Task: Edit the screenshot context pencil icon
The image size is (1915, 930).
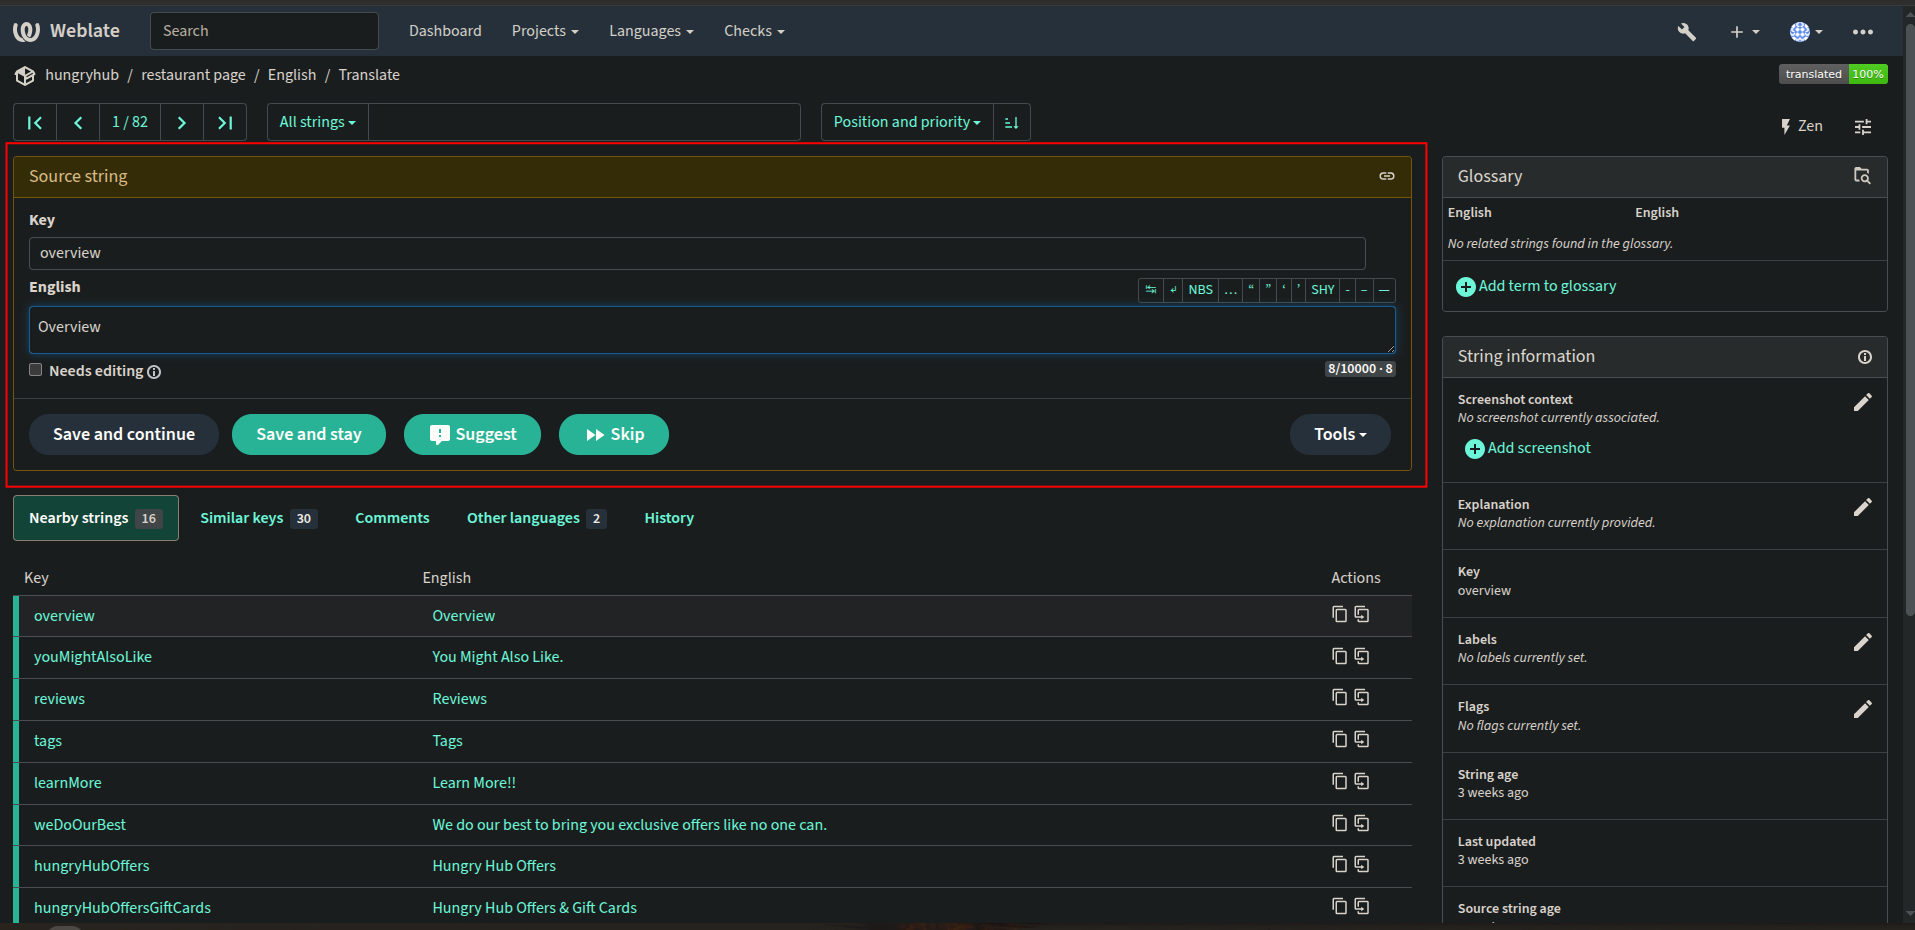Action: pyautogui.click(x=1861, y=403)
